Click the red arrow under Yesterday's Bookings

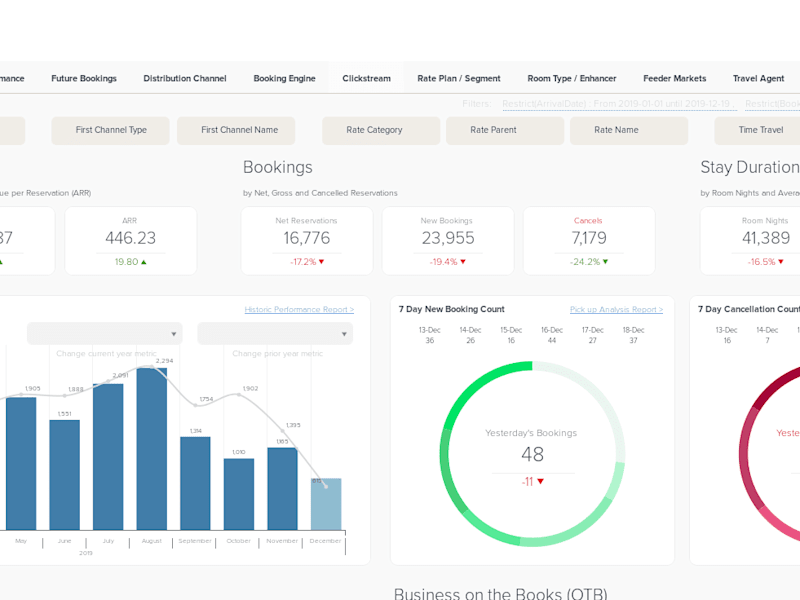541,481
